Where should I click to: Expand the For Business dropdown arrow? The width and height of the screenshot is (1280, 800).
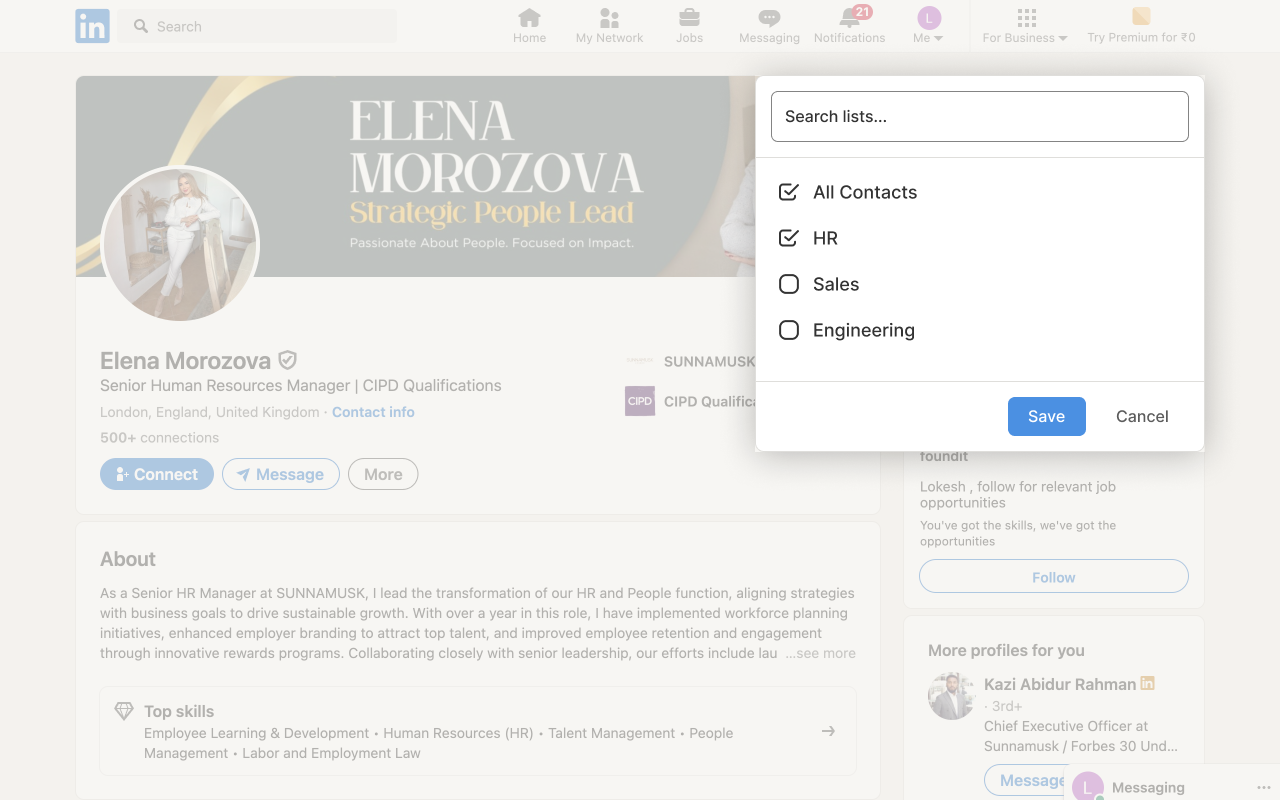point(1063,38)
